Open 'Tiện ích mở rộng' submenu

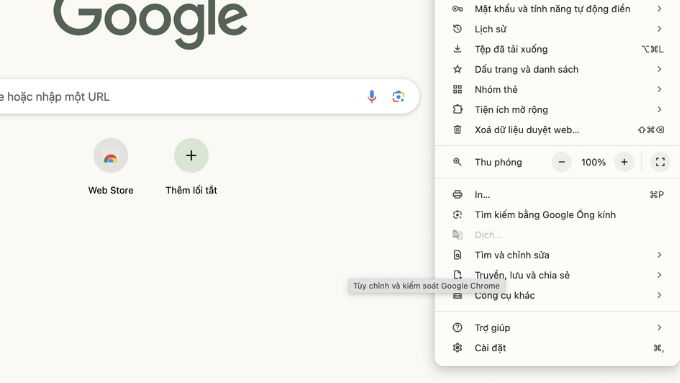pos(557,110)
